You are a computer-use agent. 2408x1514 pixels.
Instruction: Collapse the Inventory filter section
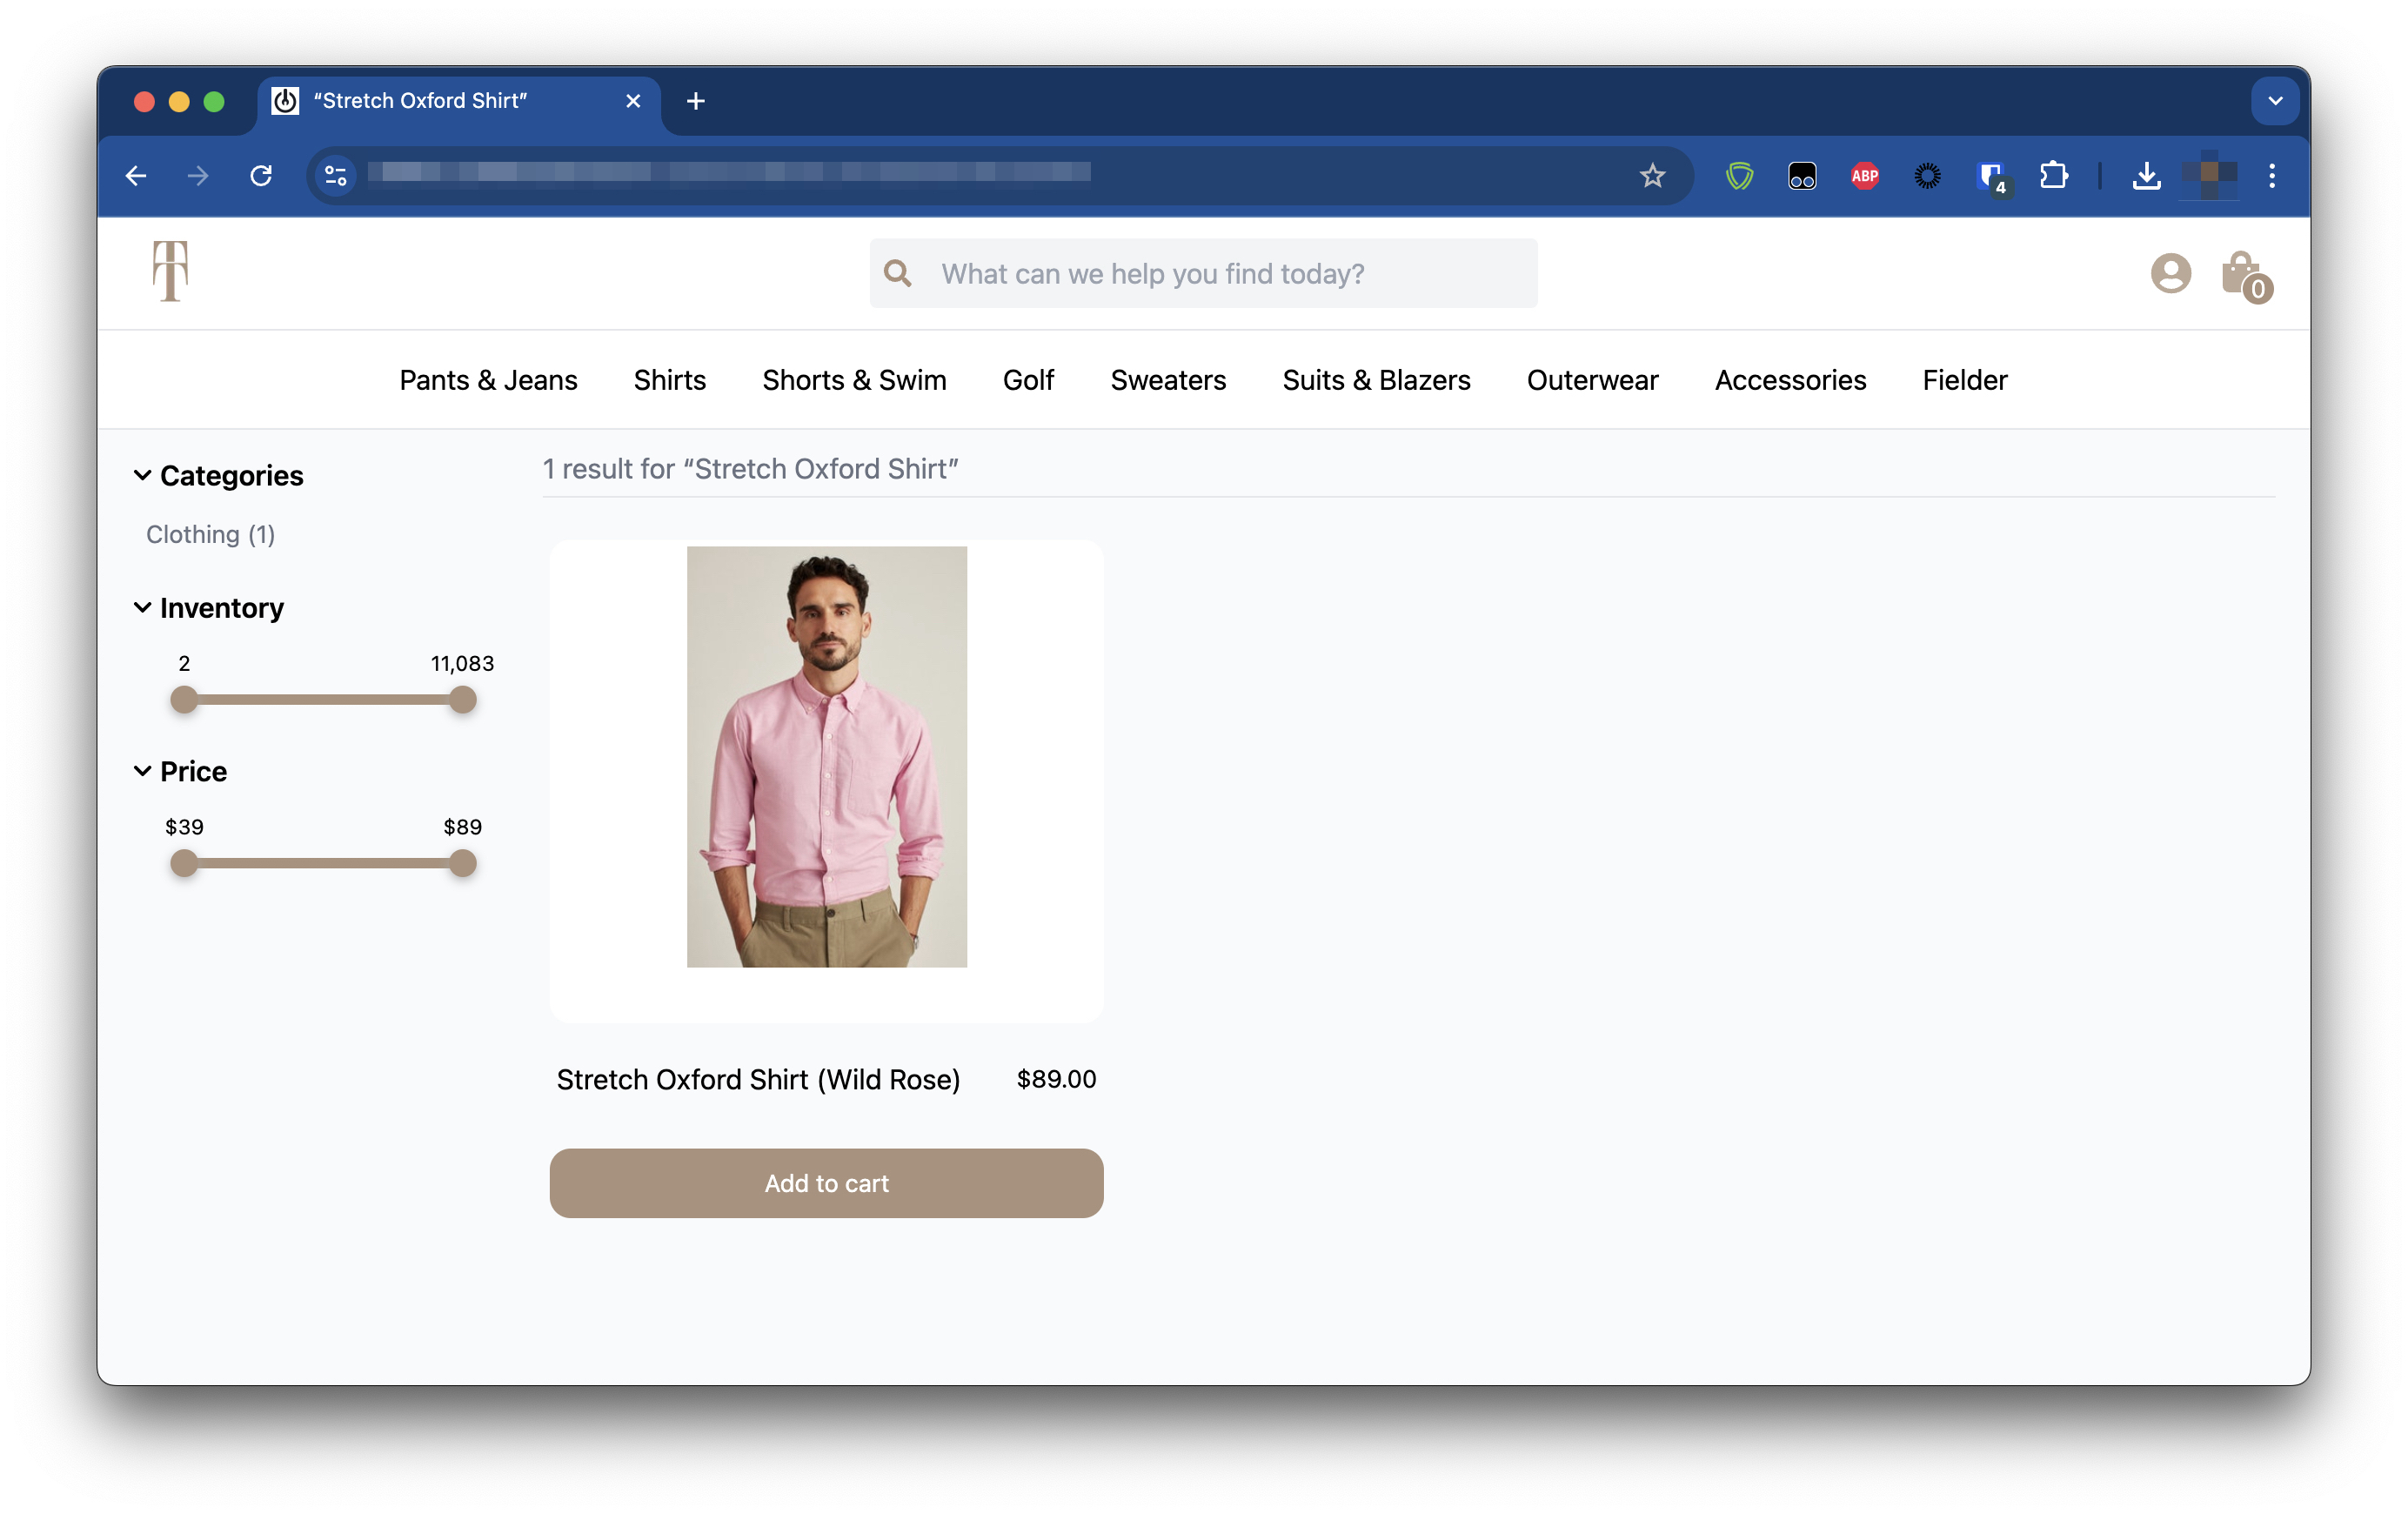point(143,607)
